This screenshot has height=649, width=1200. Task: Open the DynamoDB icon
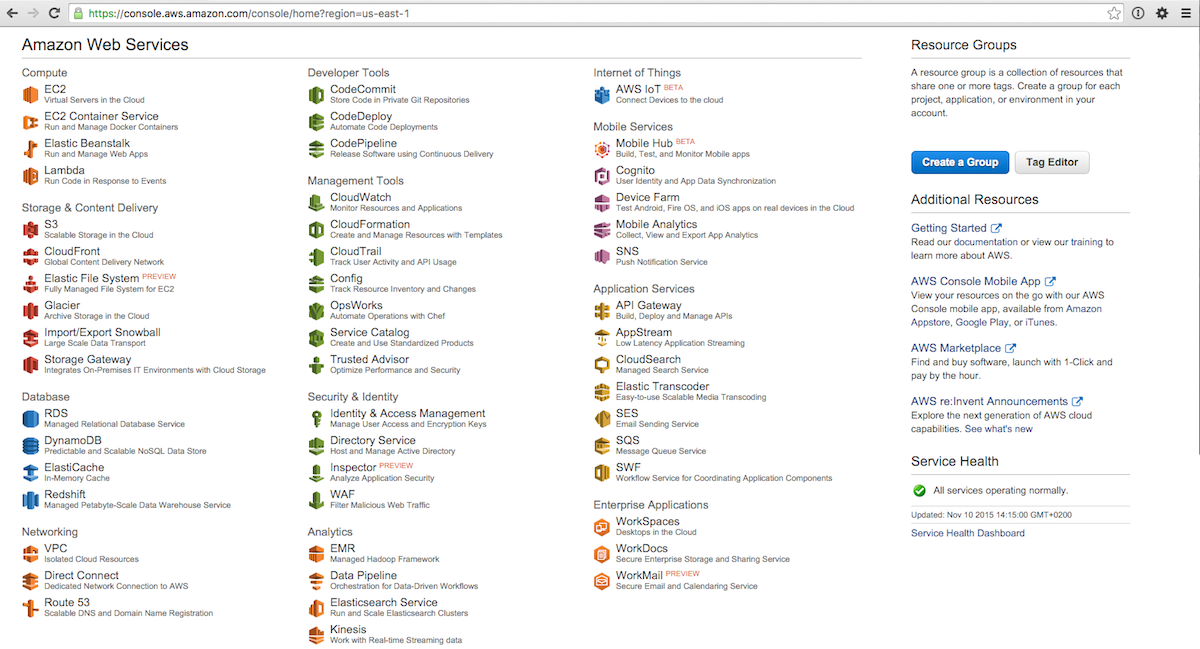(x=30, y=446)
